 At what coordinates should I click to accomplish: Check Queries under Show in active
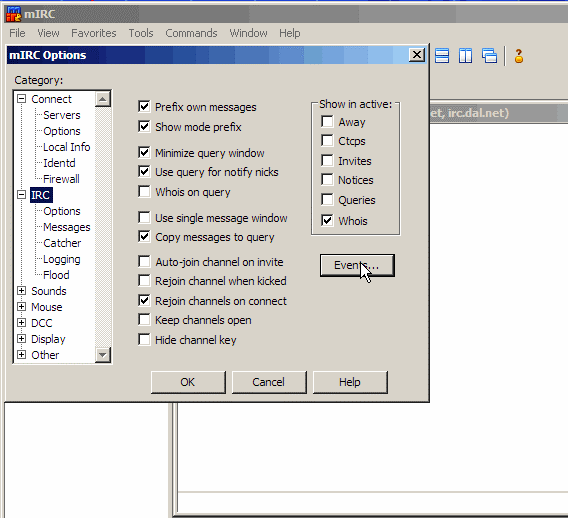[x=327, y=199]
